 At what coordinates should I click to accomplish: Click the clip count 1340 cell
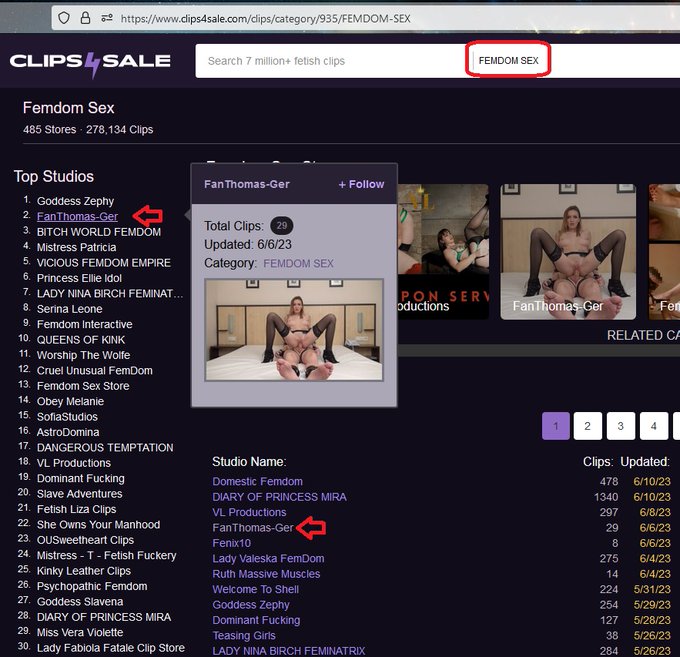click(x=606, y=497)
